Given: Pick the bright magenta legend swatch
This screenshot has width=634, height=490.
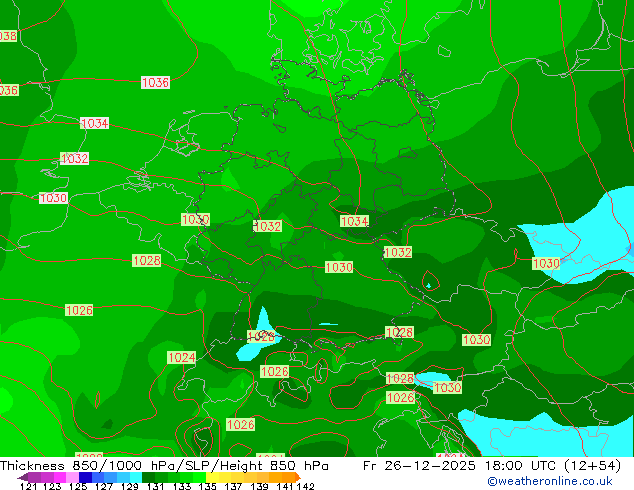Looking at the screenshot, I should point(59,477).
